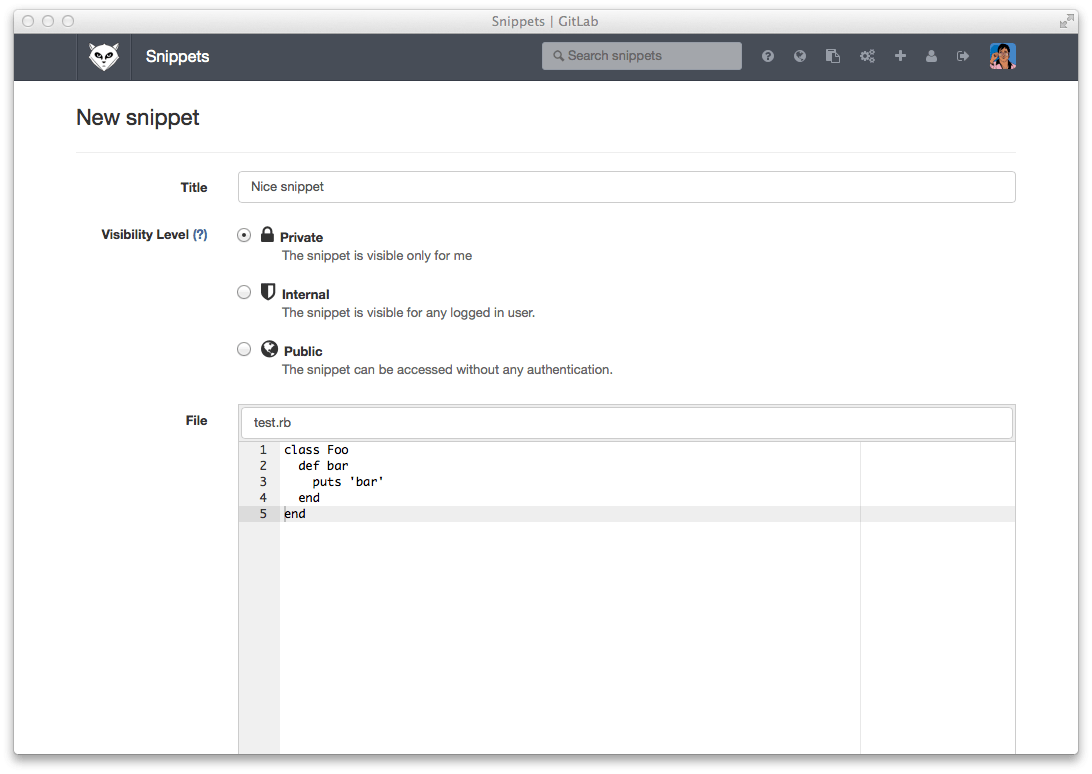The height and width of the screenshot is (774, 1092).
Task: Select the Private visibility radio button
Action: tap(244, 236)
